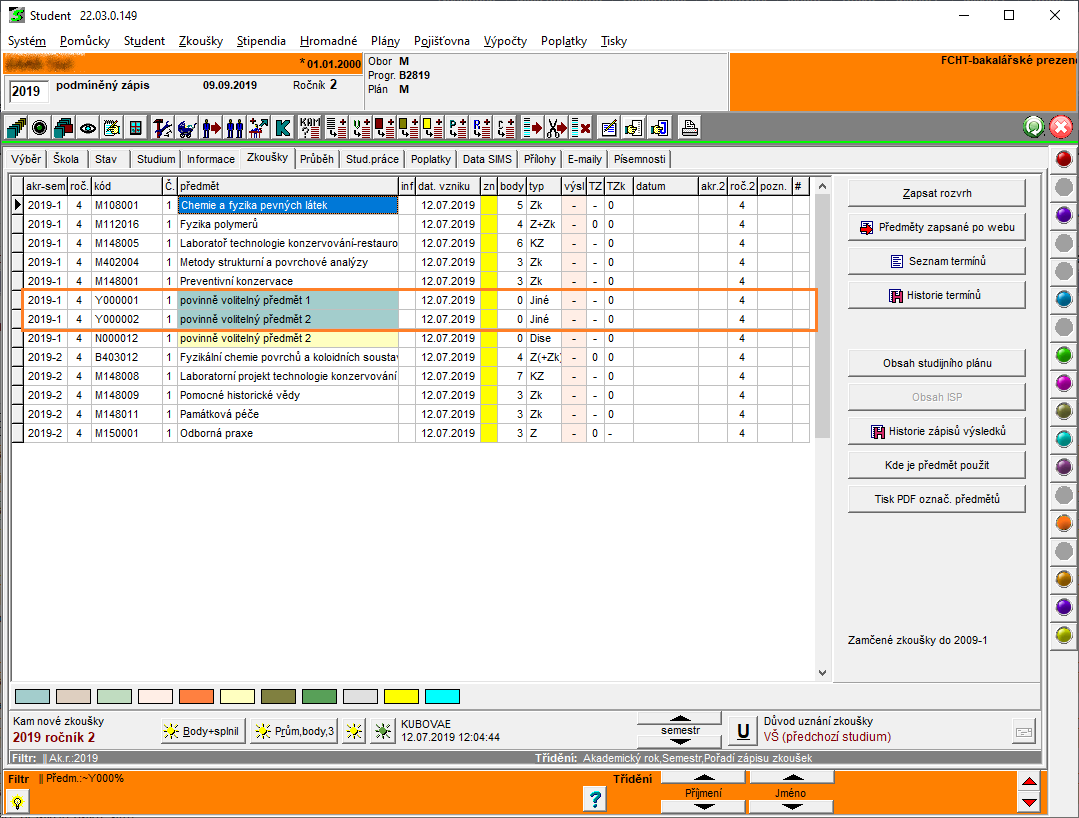Click the Zapsat rozvrh button
Screen dimensions: 1079x818
936,193
